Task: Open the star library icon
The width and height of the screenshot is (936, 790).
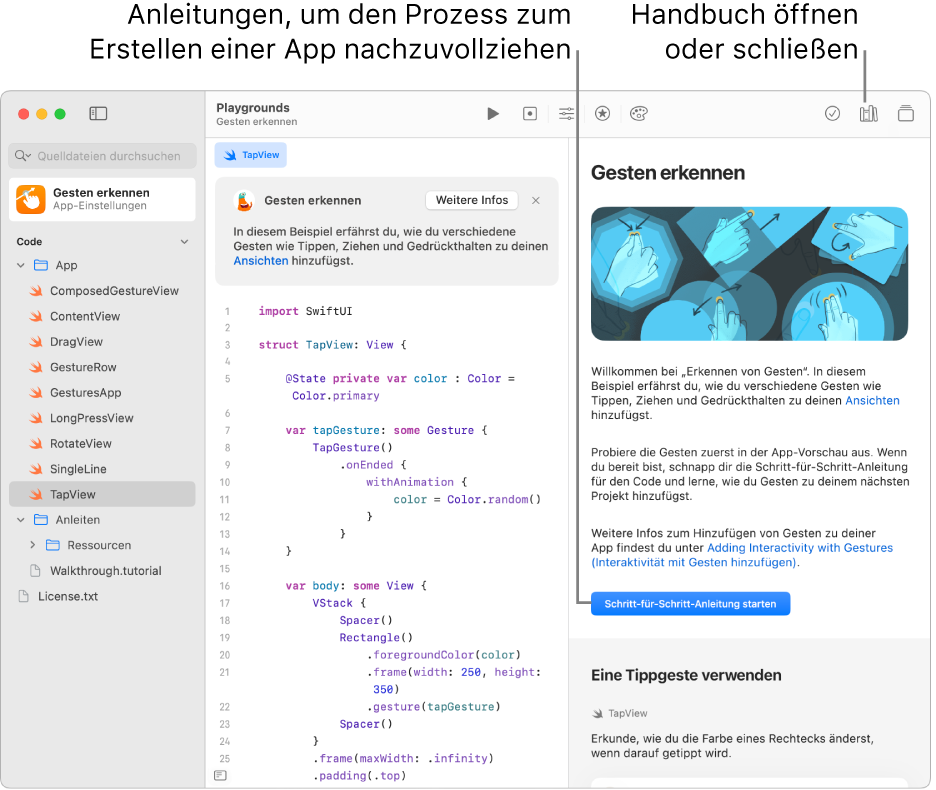Action: click(x=602, y=113)
